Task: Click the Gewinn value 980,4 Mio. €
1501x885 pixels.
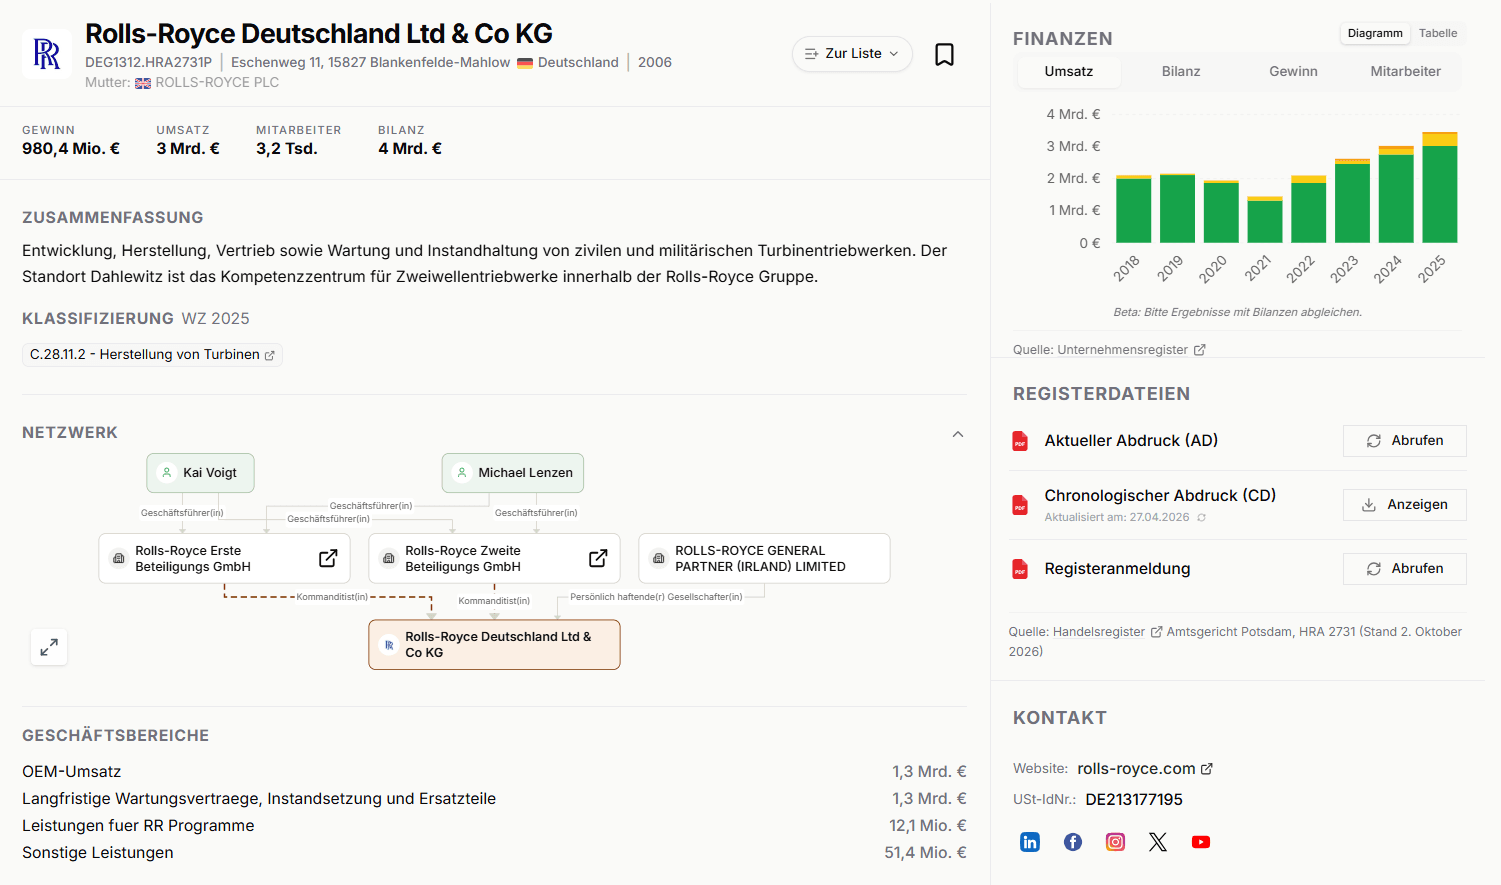Action: tap(71, 149)
